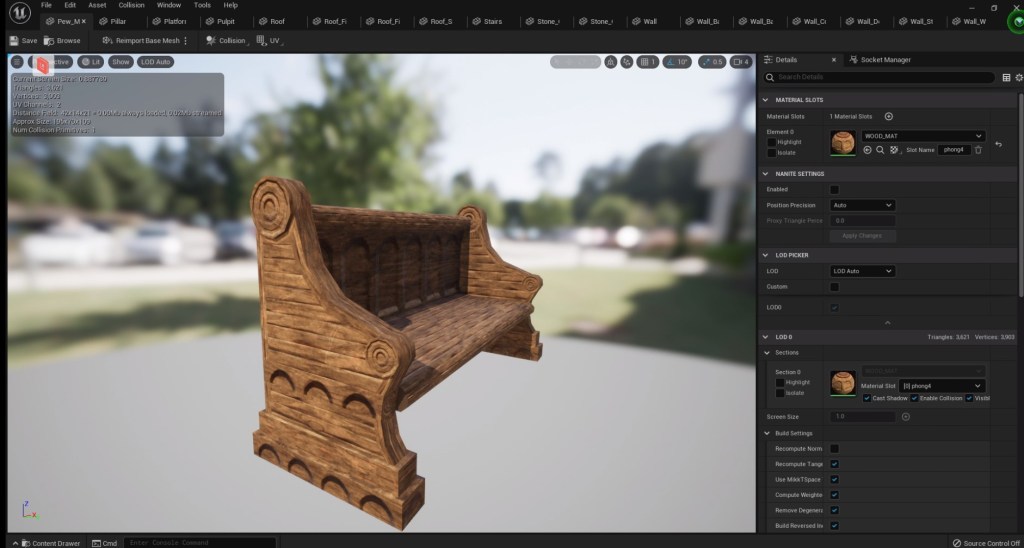Delete the phong4 material slot with trash icon
The height and width of the screenshot is (548, 1024).
coord(978,150)
